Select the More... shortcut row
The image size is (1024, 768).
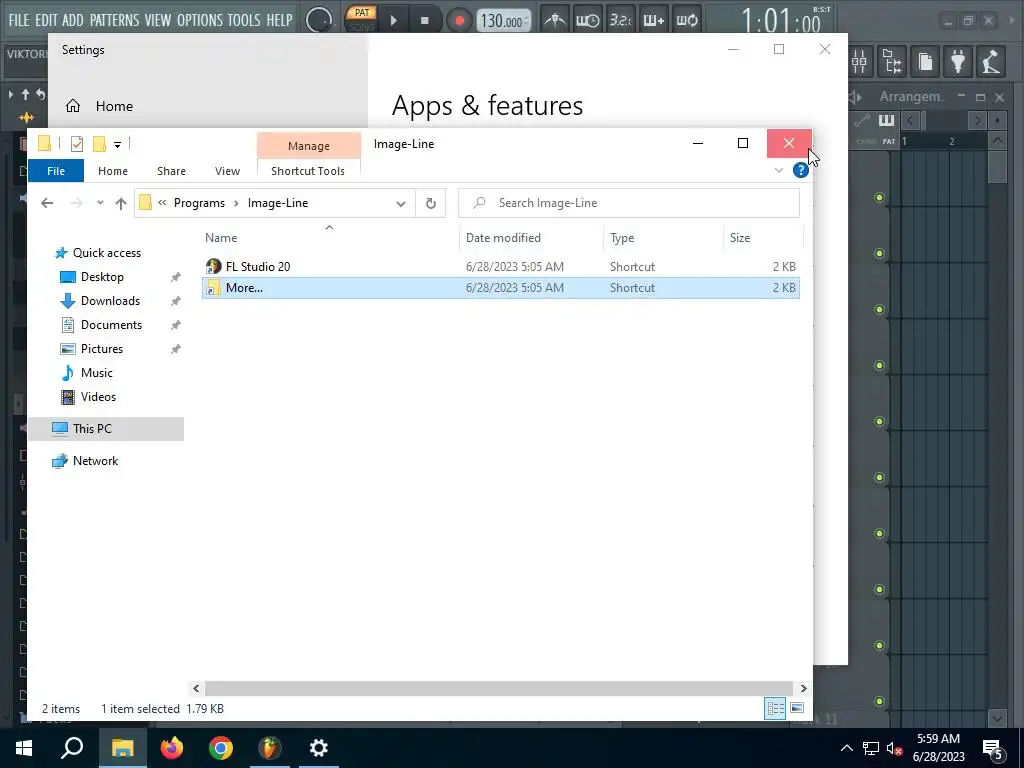[x=500, y=288]
